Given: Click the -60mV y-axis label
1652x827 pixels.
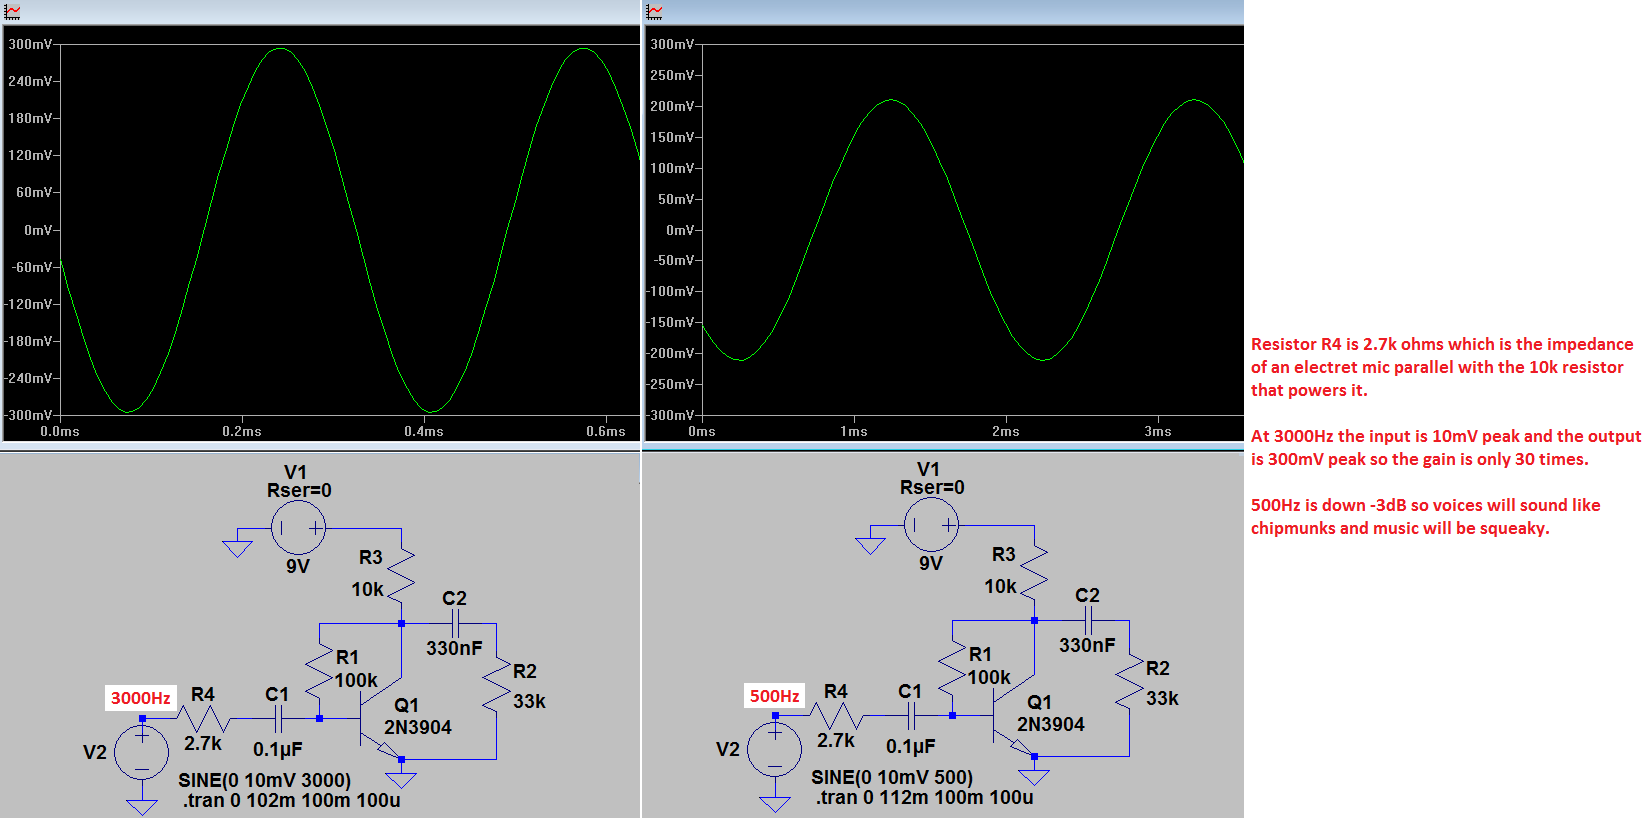Looking at the screenshot, I should (x=32, y=268).
